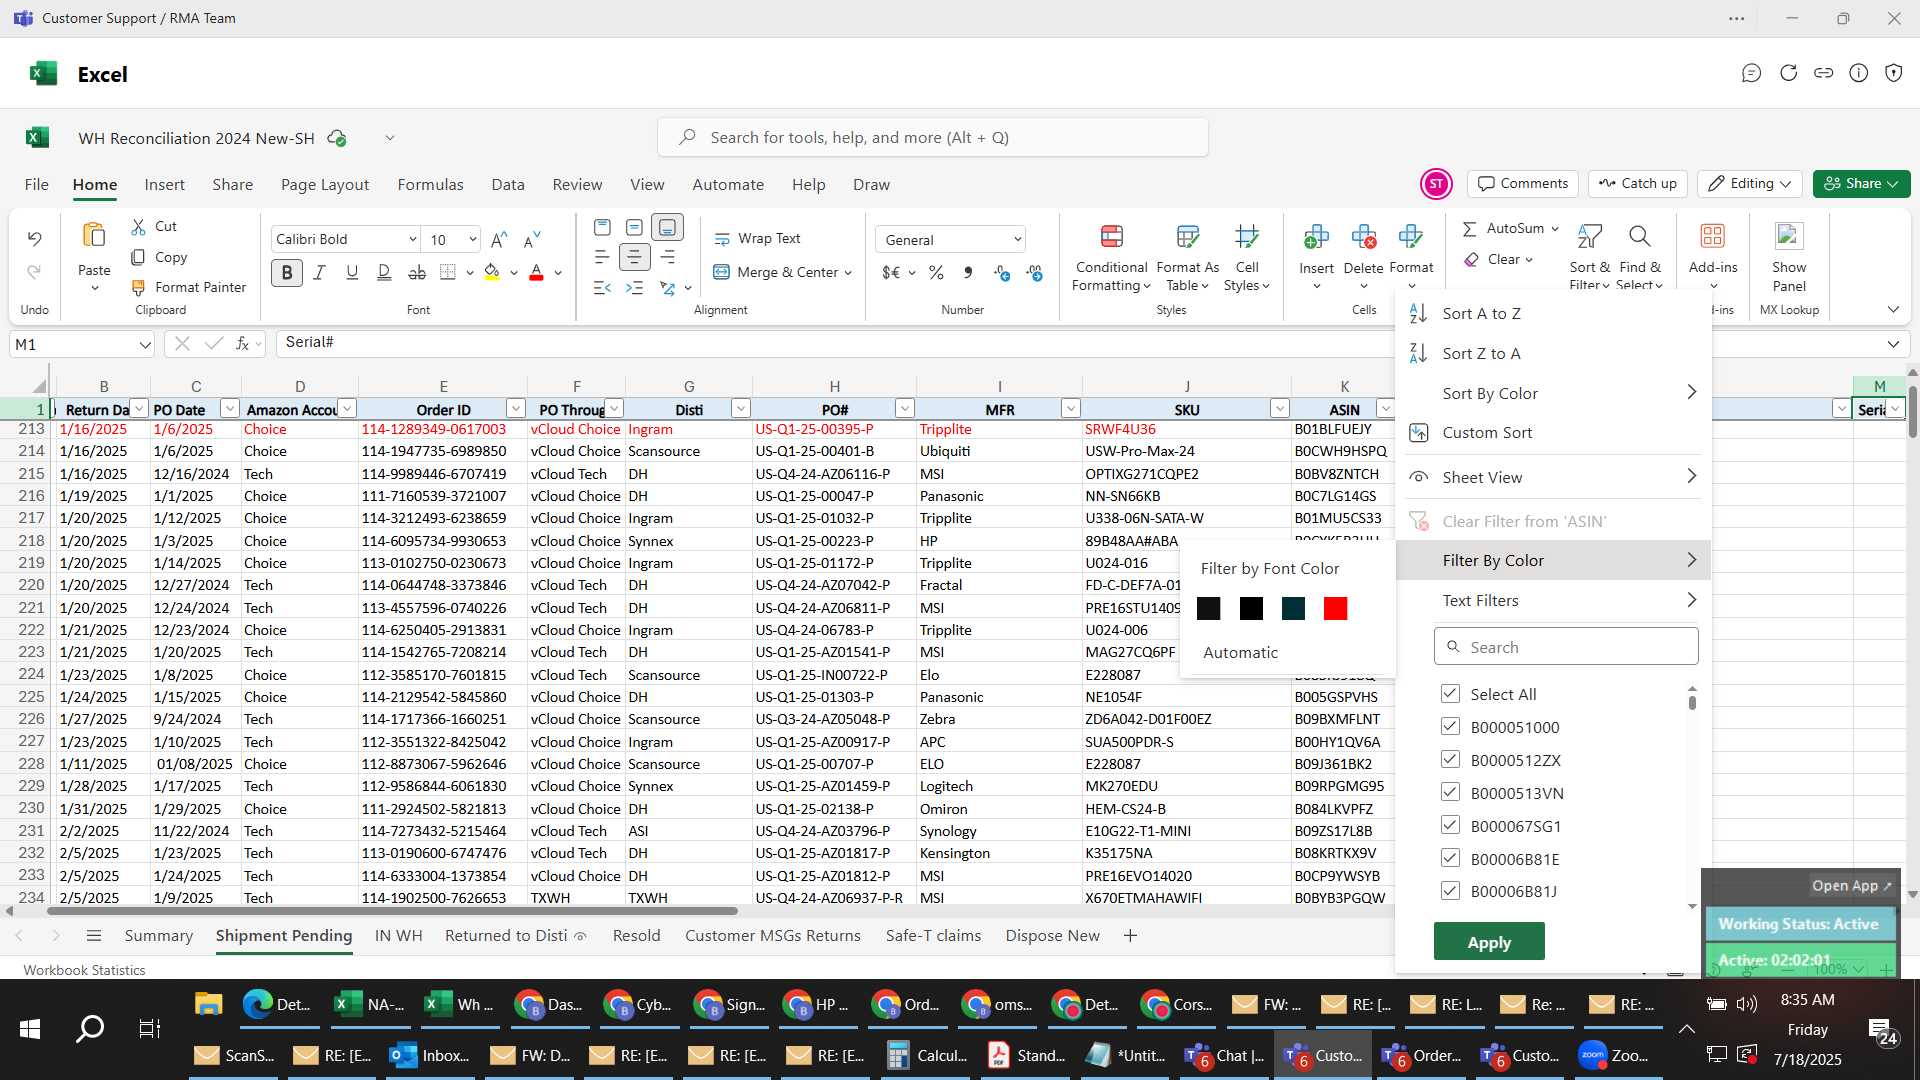Image resolution: width=1920 pixels, height=1080 pixels.
Task: Uncheck the B0000512ZX filter item
Action: [x=1450, y=760]
